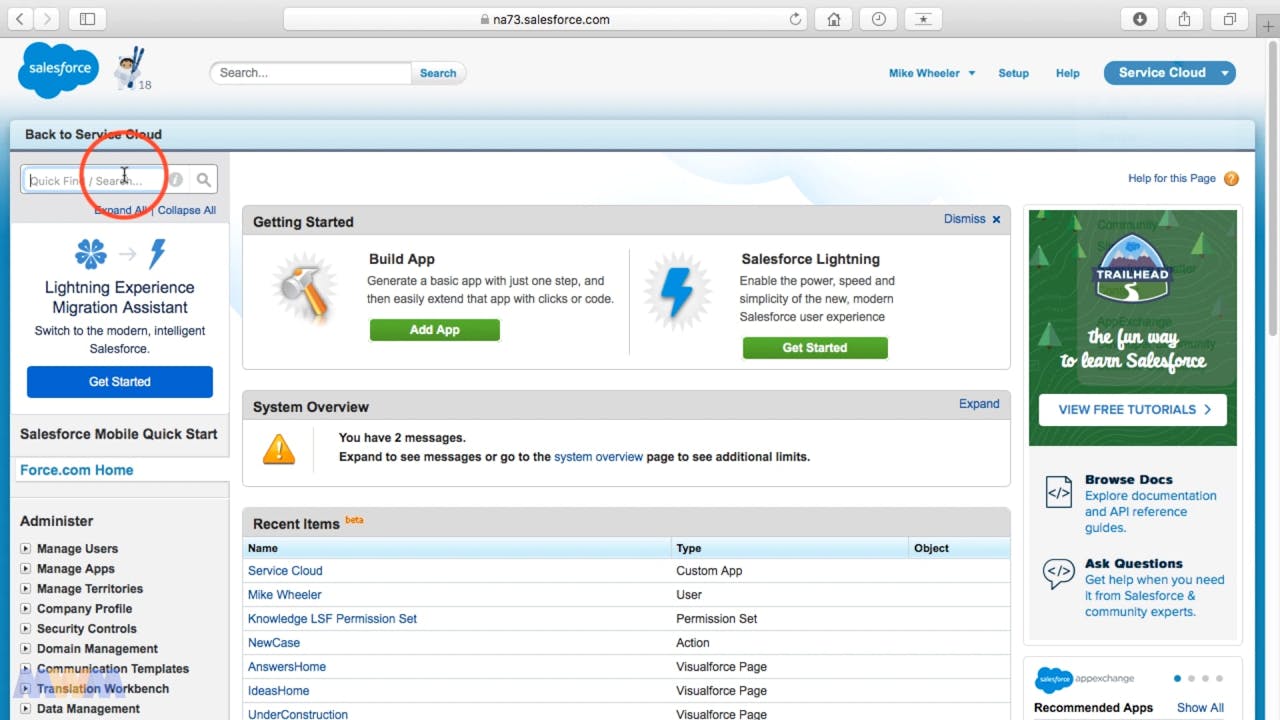Click the green Add App button
1280x720 pixels.
click(x=434, y=330)
